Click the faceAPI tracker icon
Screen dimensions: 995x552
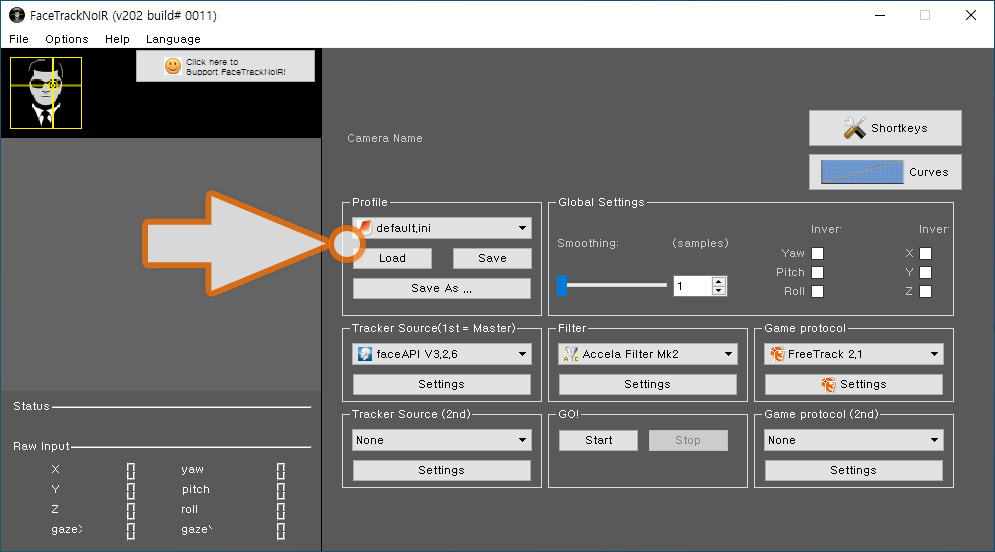tap(364, 354)
